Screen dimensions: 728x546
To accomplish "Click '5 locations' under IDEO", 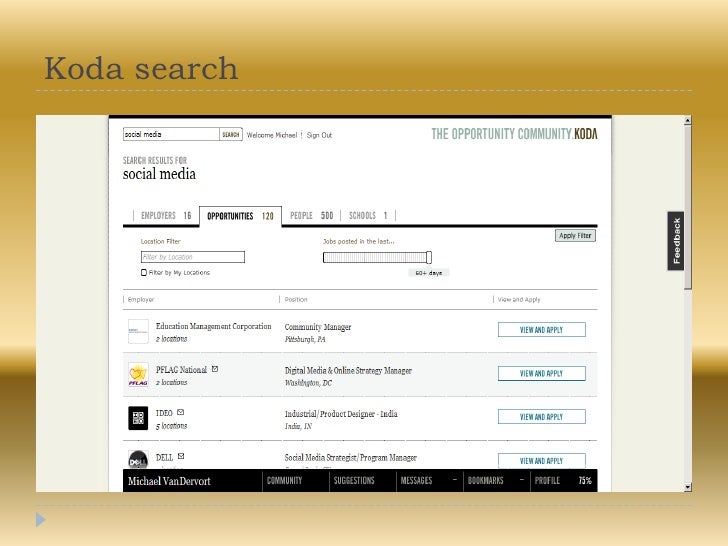I will click(171, 426).
